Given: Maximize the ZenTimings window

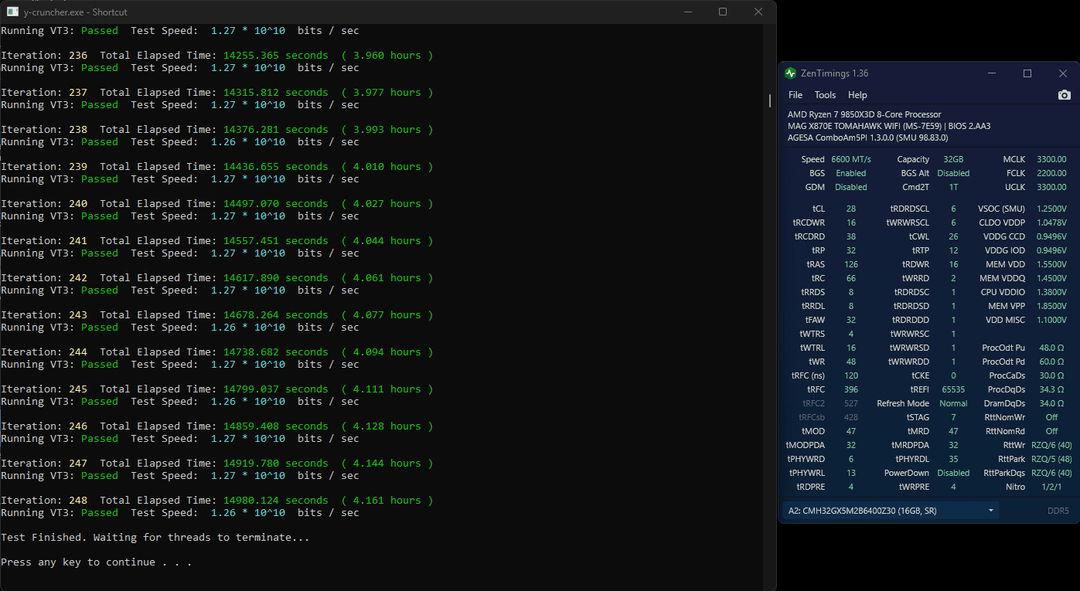Looking at the screenshot, I should (x=1027, y=73).
